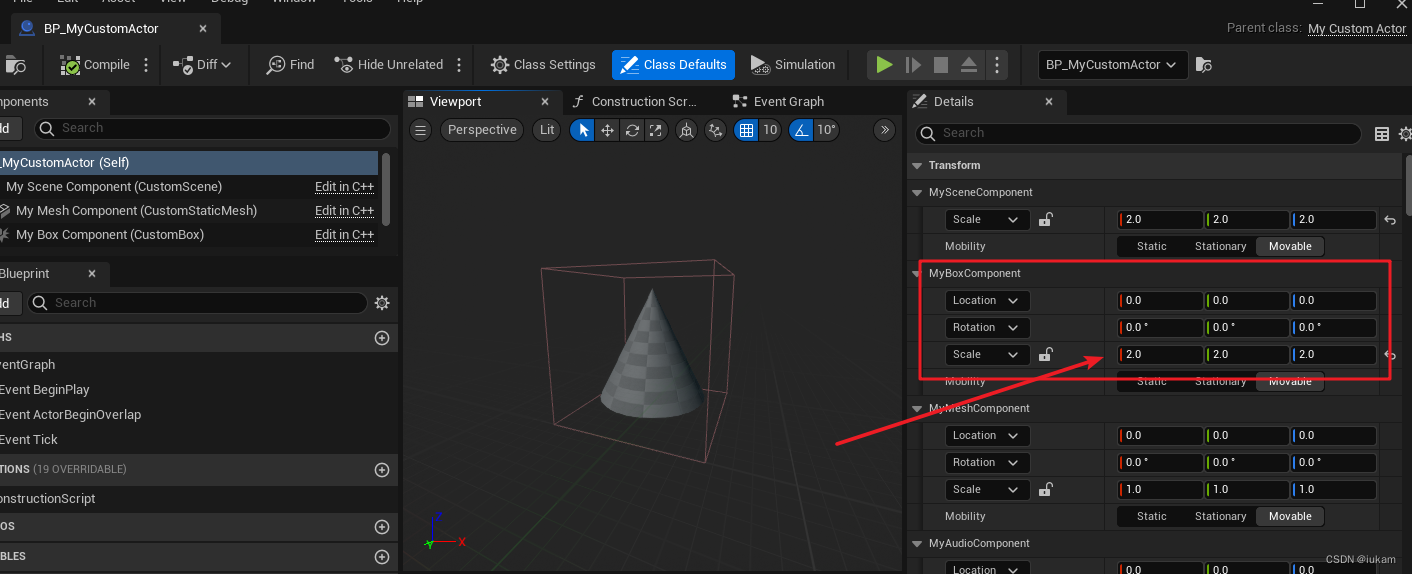
Task: Click the Components search field
Action: pyautogui.click(x=212, y=128)
